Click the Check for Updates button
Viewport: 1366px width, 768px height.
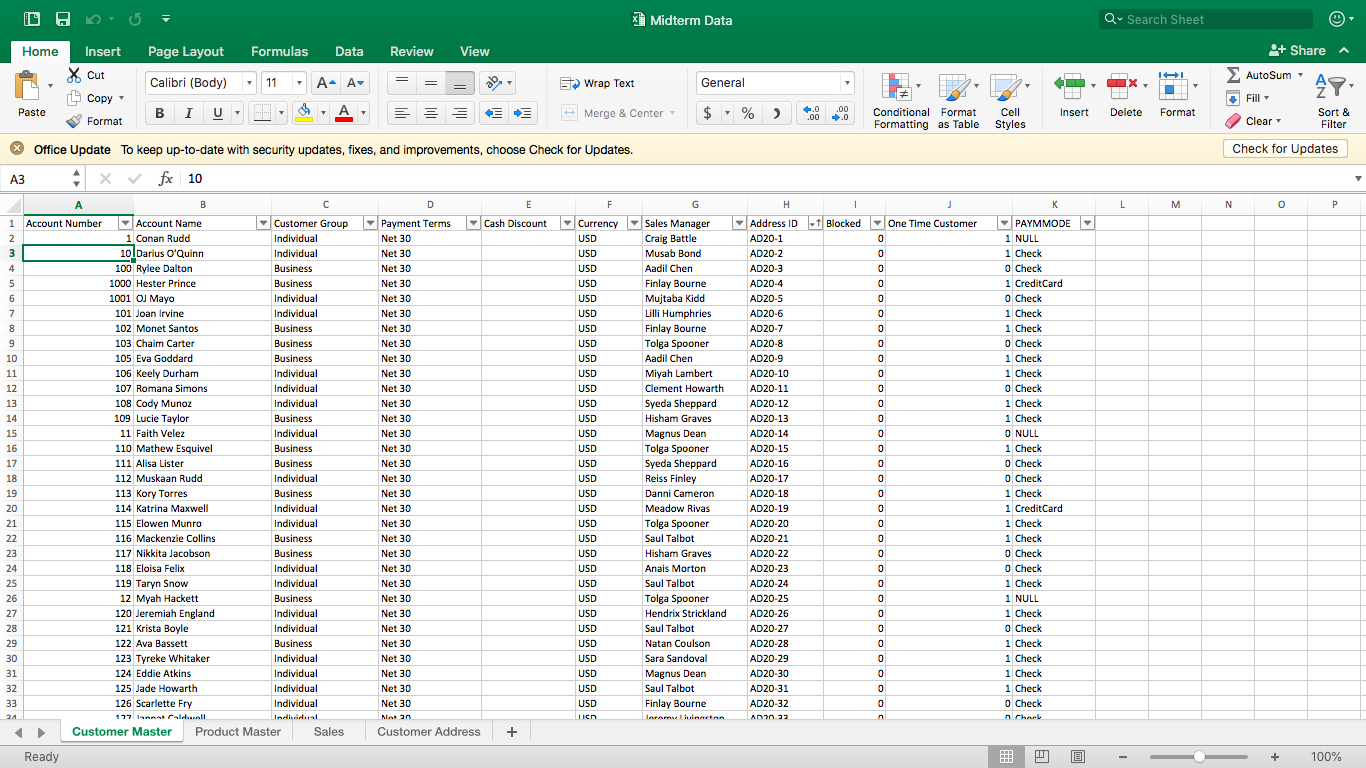pos(1284,148)
